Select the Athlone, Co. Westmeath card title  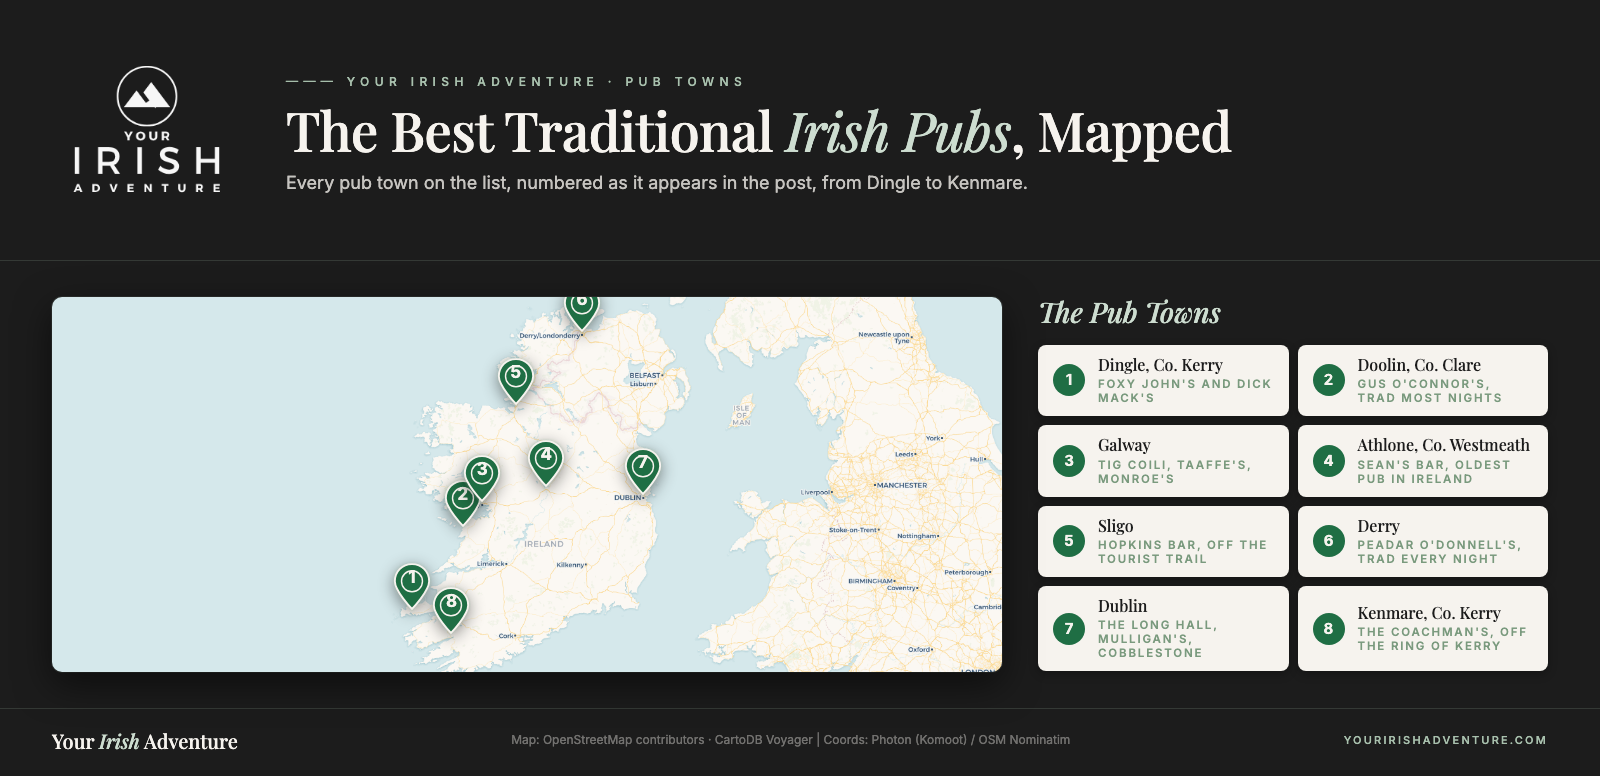click(1443, 445)
